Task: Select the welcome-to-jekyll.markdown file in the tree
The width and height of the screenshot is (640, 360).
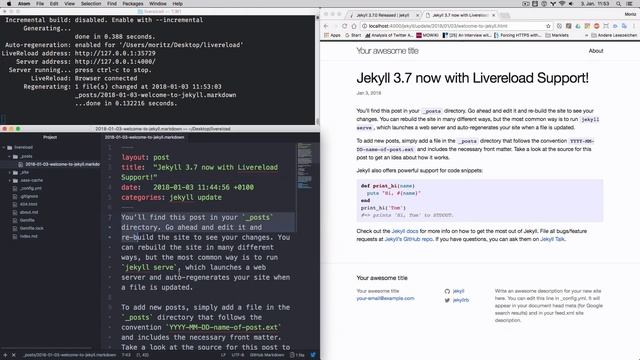Action: [62, 164]
